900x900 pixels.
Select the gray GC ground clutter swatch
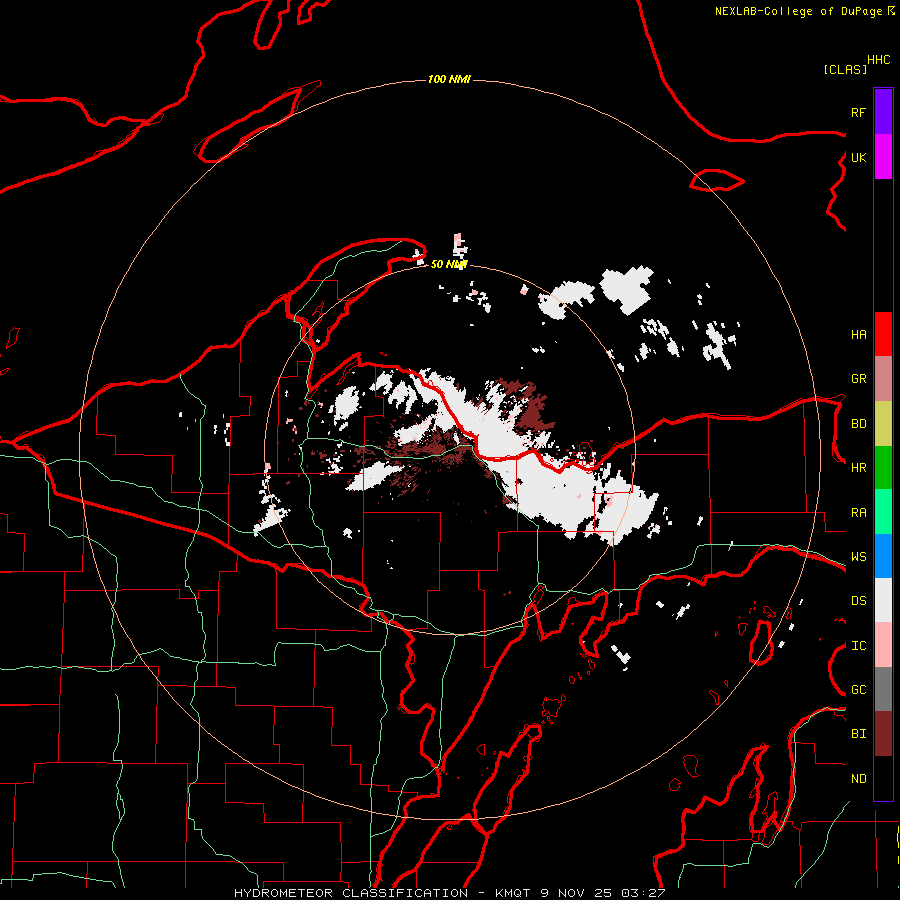(883, 689)
